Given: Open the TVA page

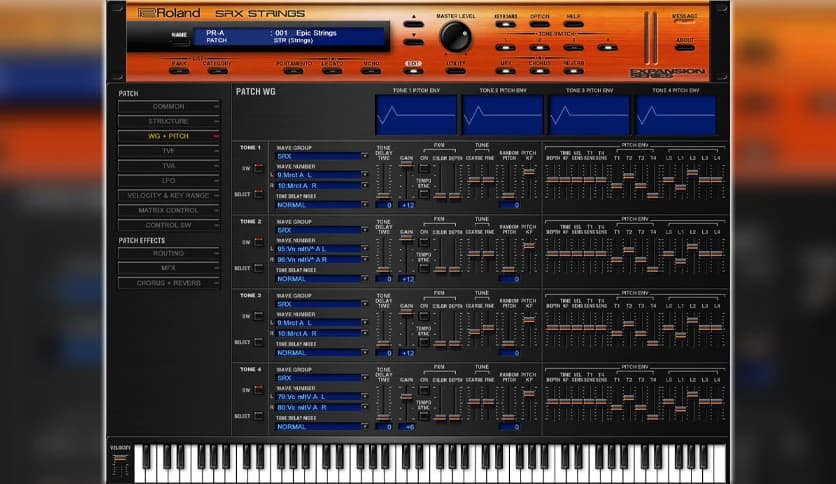Looking at the screenshot, I should [x=168, y=166].
